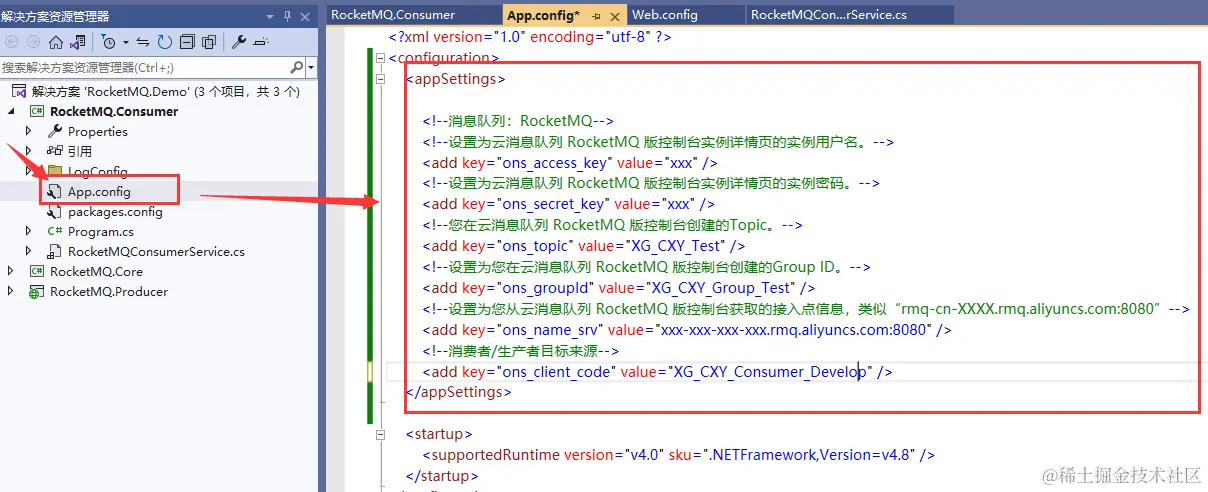Image resolution: width=1208 pixels, height=492 pixels.
Task: Open the Solution Explorer window position dropdown
Action: [271, 16]
